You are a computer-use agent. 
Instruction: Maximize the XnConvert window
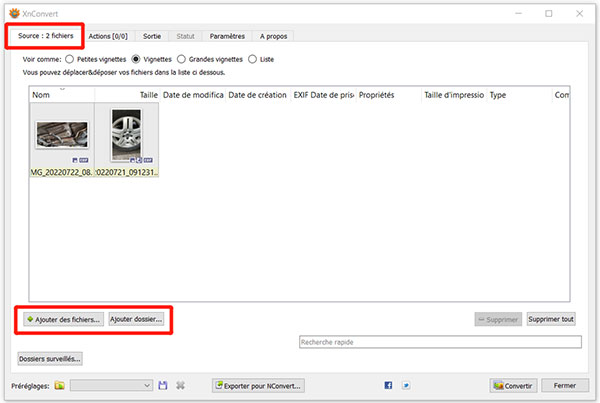pos(549,13)
